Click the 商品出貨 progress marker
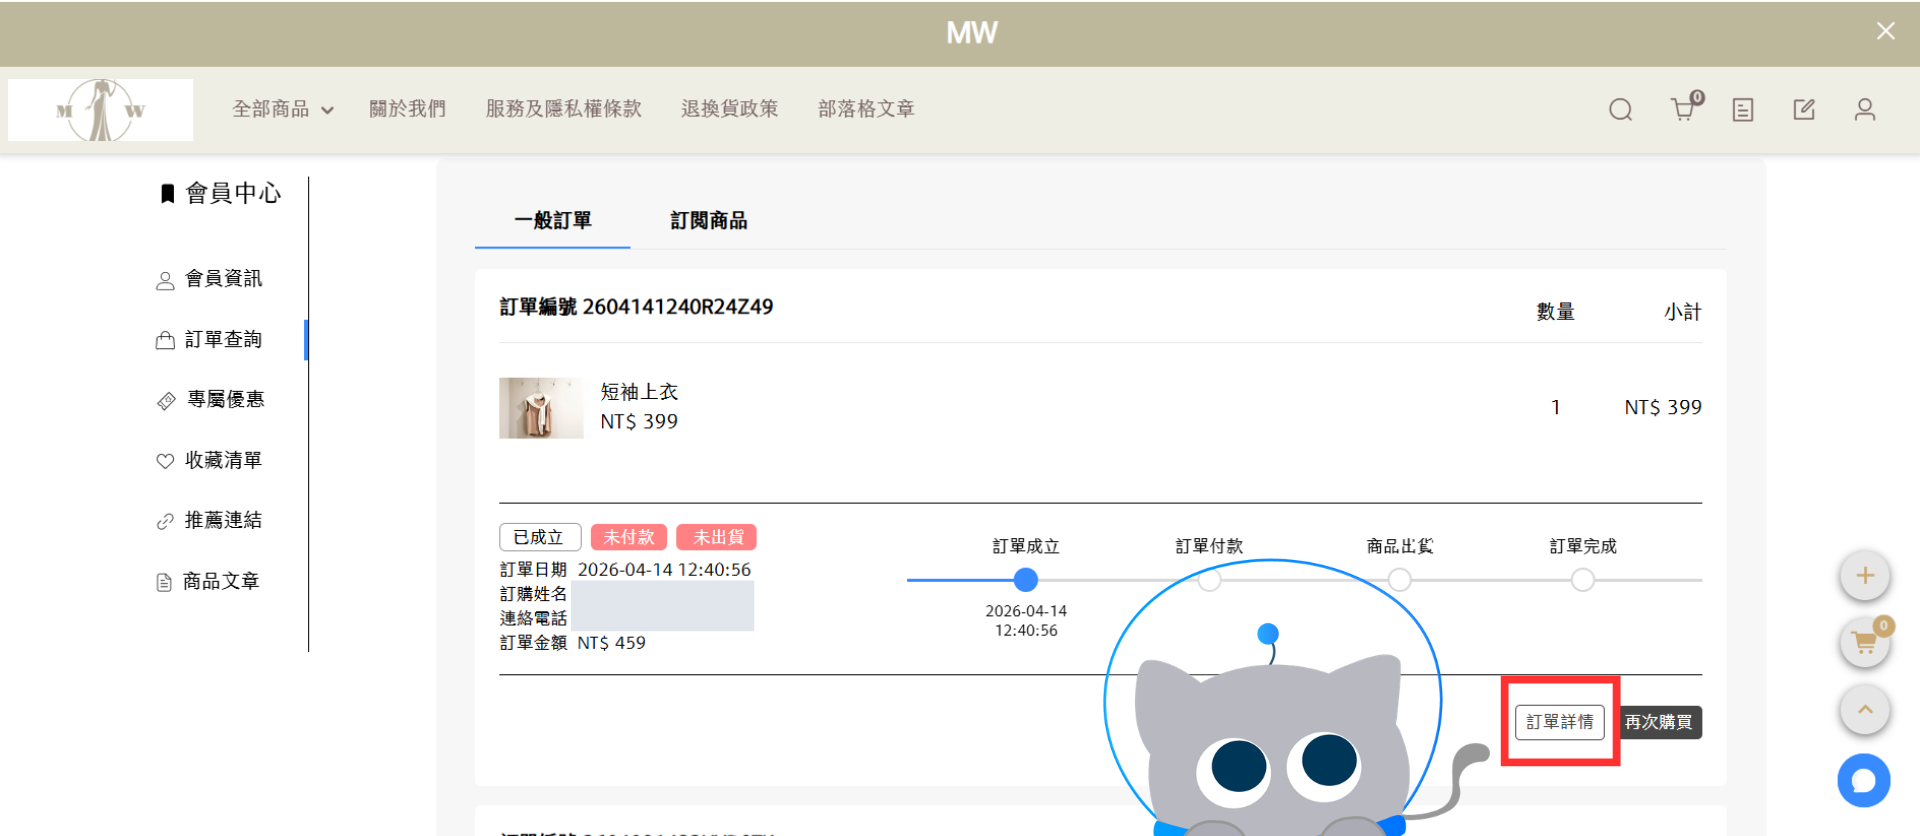The height and width of the screenshot is (836, 1920). 1400,580
